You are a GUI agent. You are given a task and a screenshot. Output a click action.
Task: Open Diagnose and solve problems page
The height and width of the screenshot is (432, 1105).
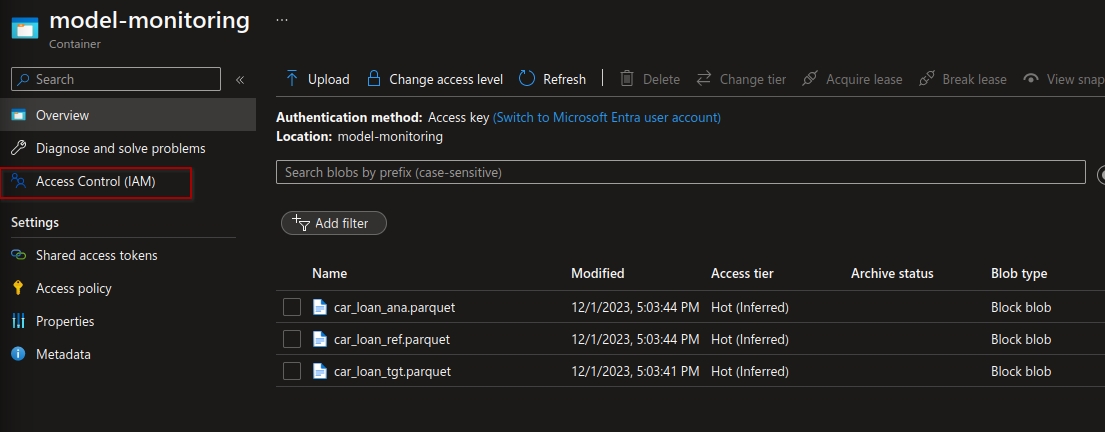click(x=120, y=148)
